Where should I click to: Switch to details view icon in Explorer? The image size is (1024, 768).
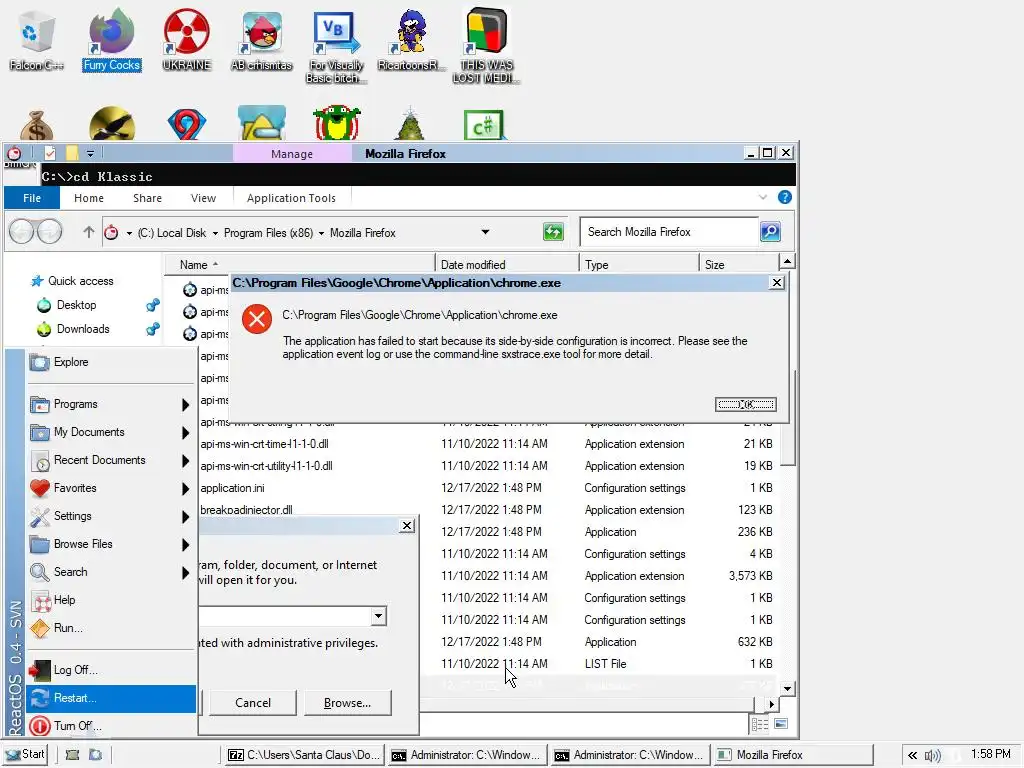click(x=760, y=724)
